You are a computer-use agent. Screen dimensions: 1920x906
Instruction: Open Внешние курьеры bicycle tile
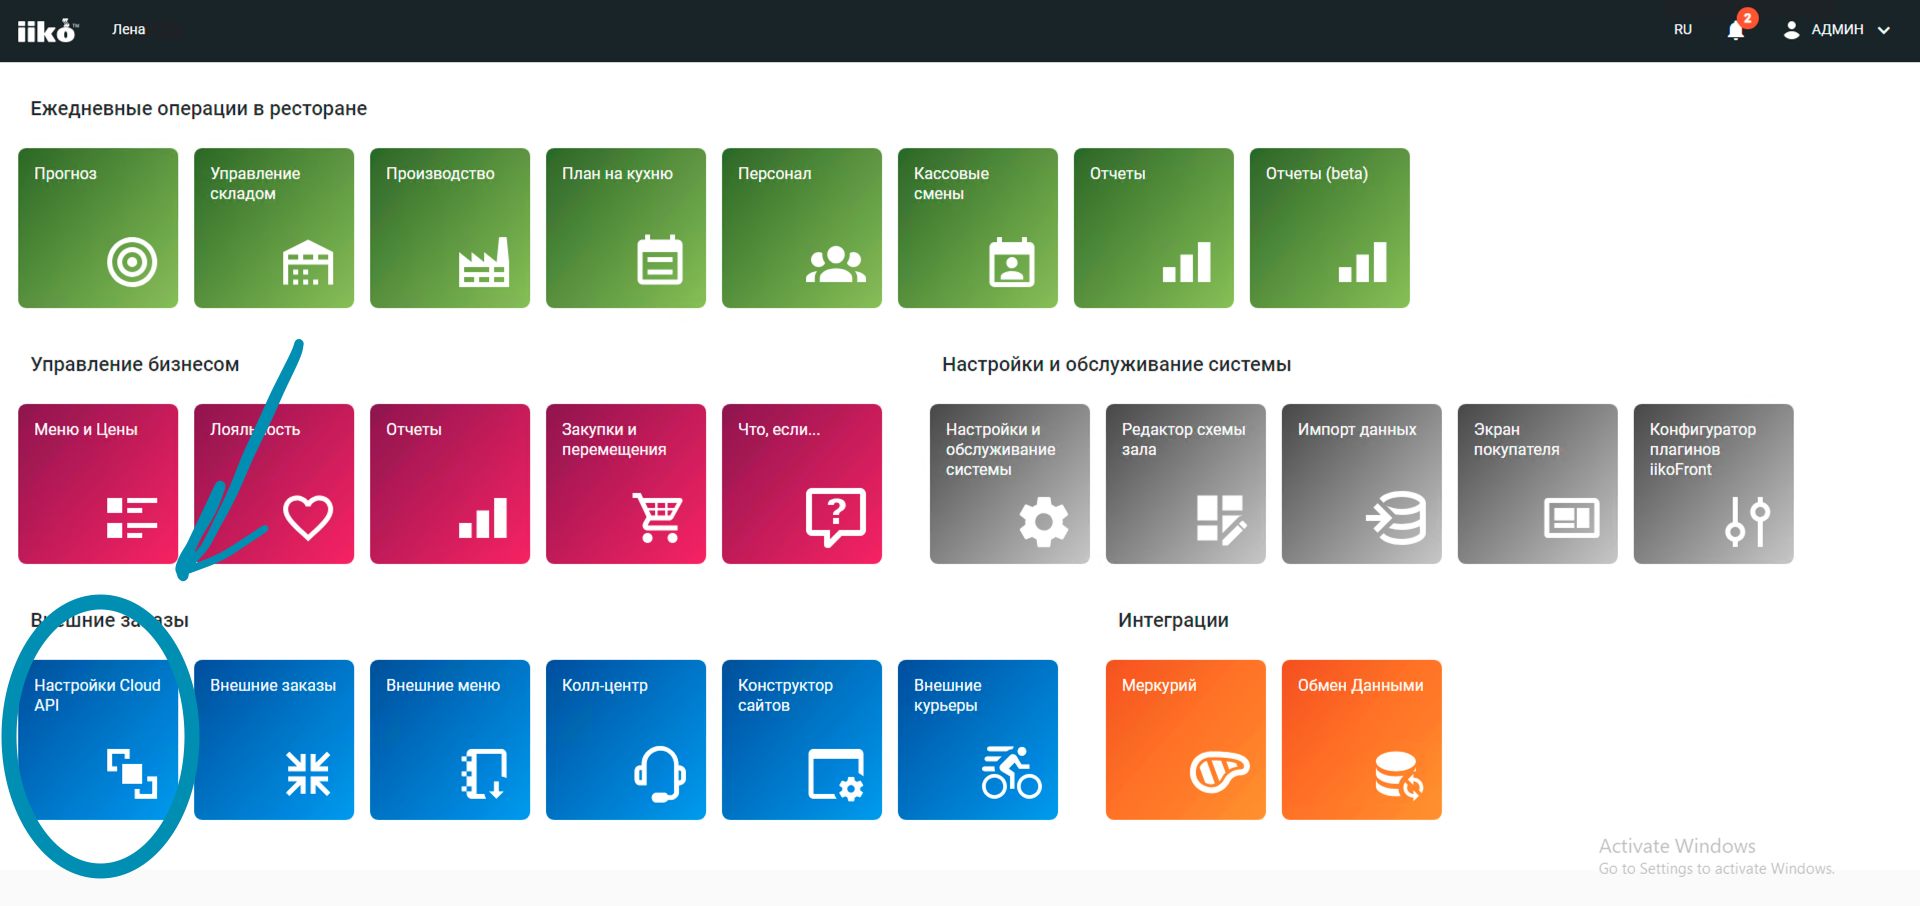(x=978, y=740)
